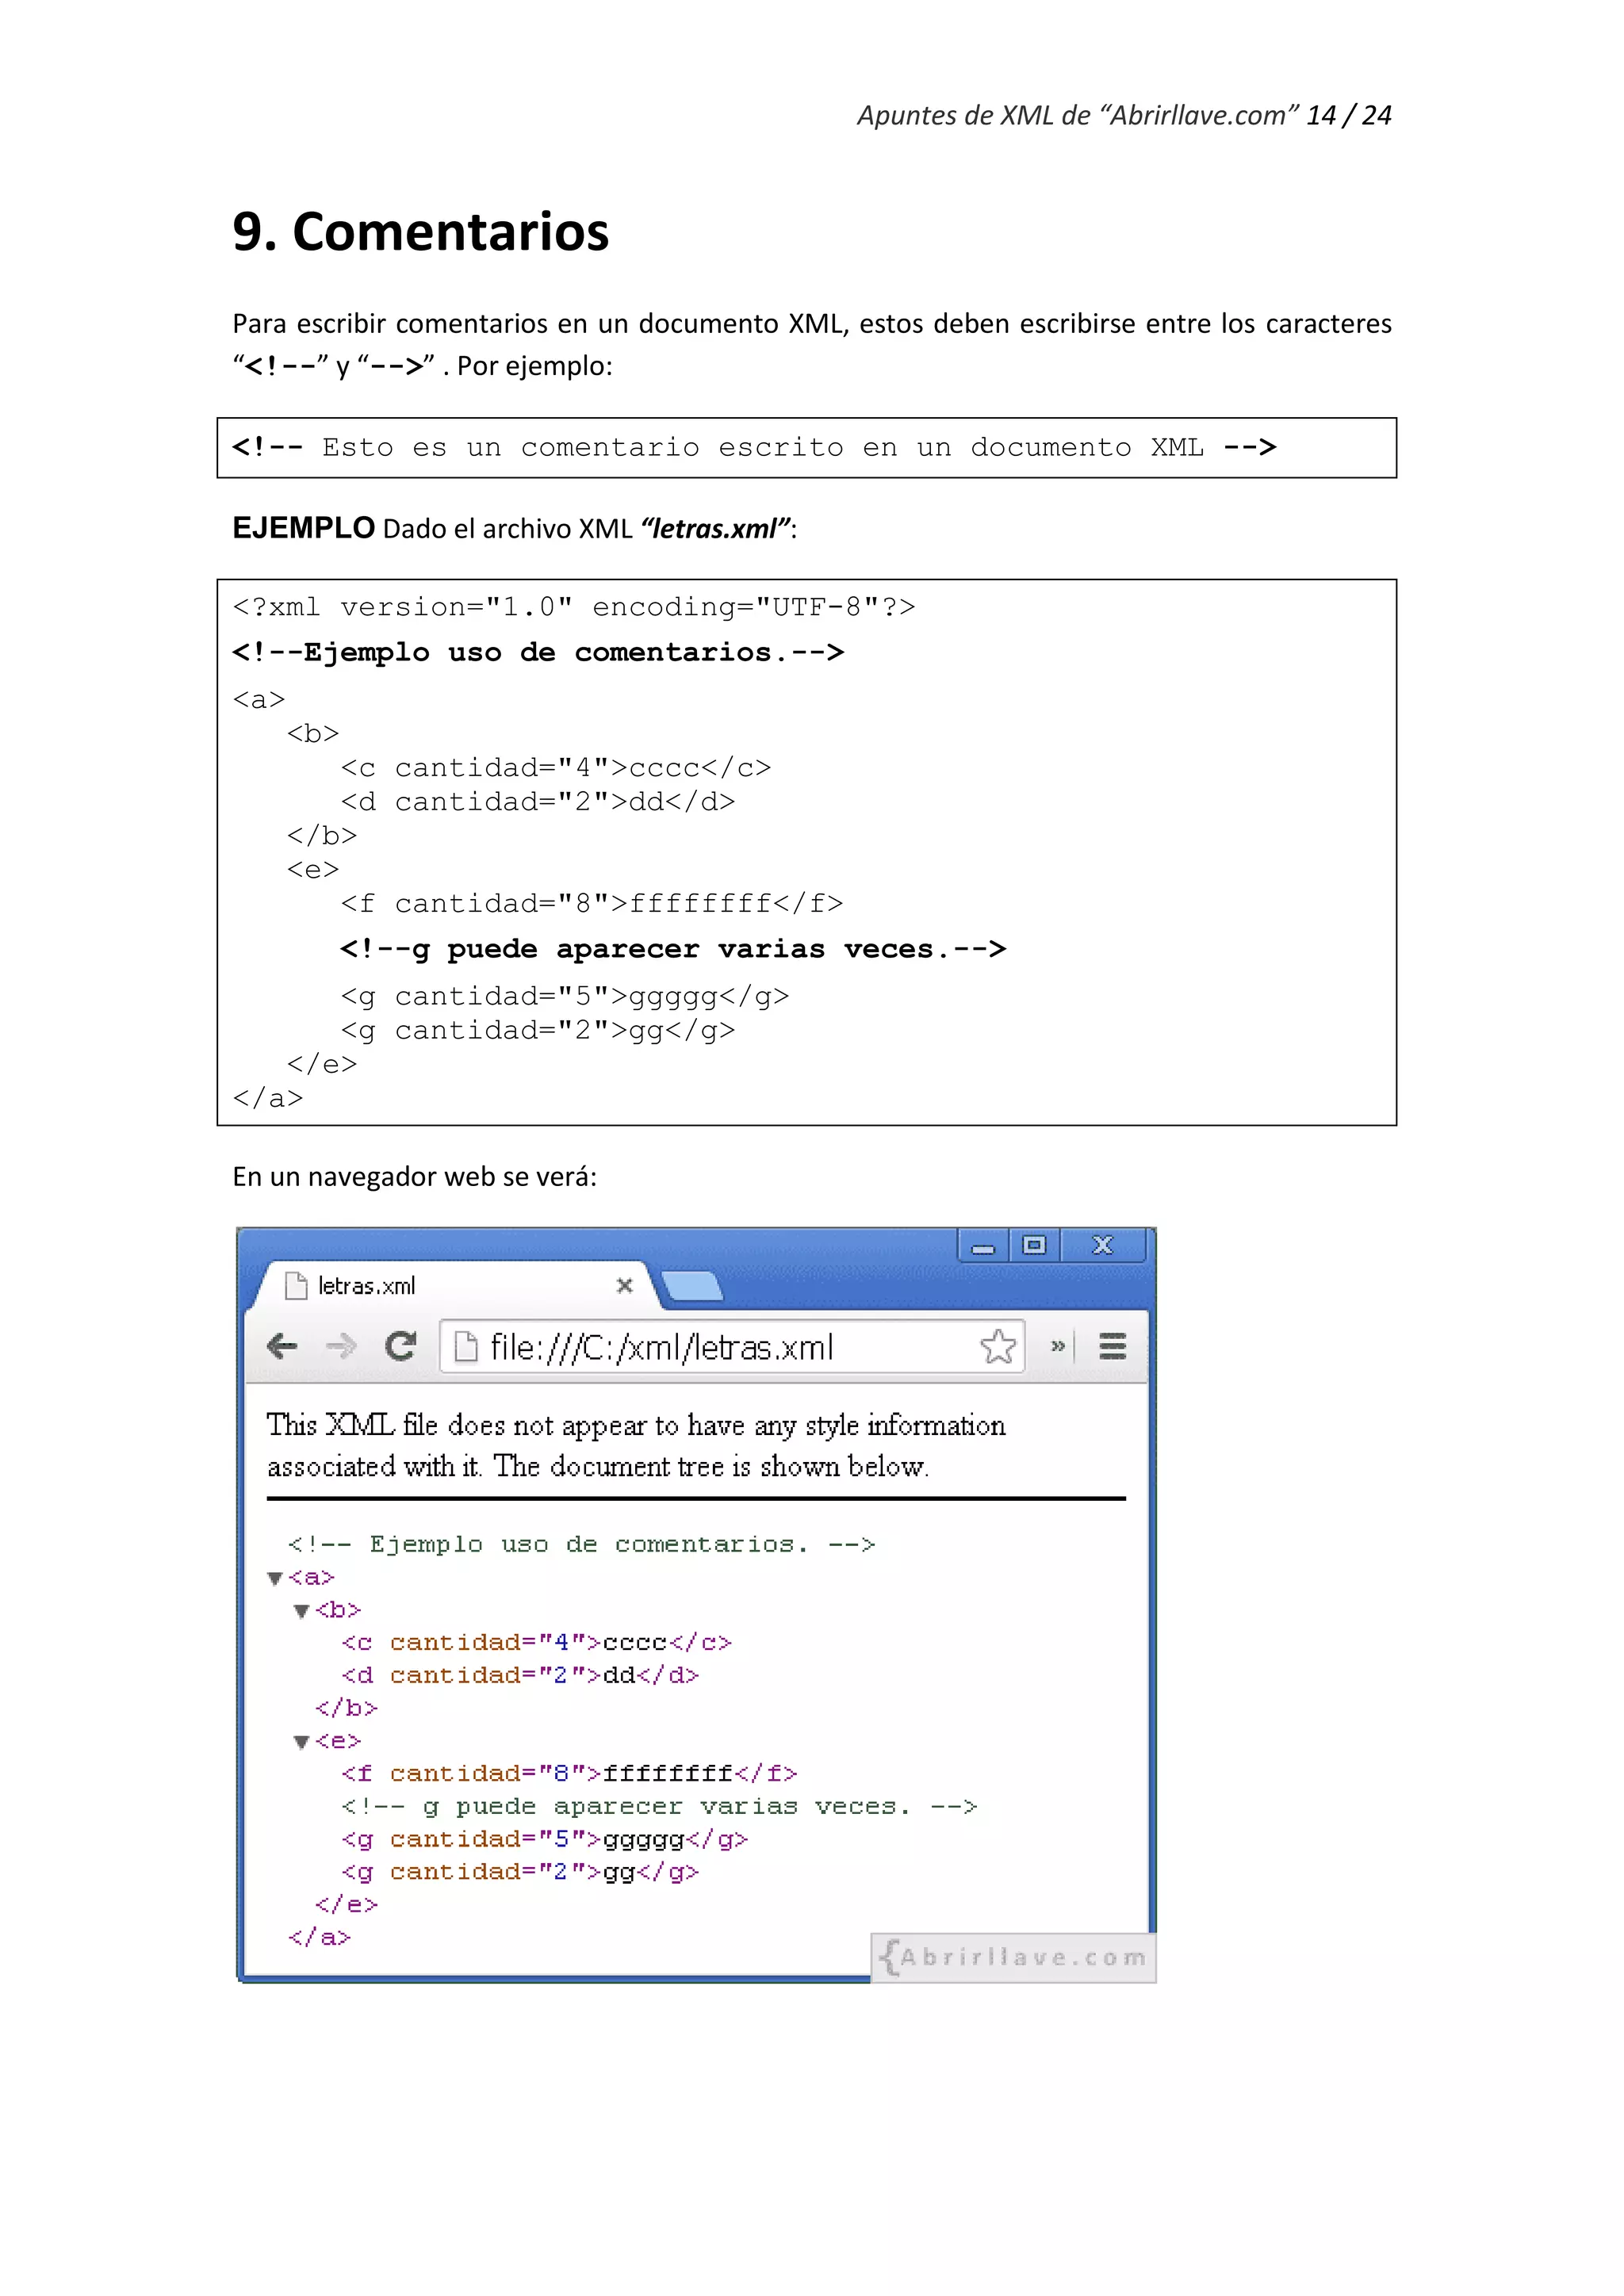This screenshot has width=1624, height=2296.
Task: Collapse the <a> node triangle
Action: pyautogui.click(x=275, y=1578)
